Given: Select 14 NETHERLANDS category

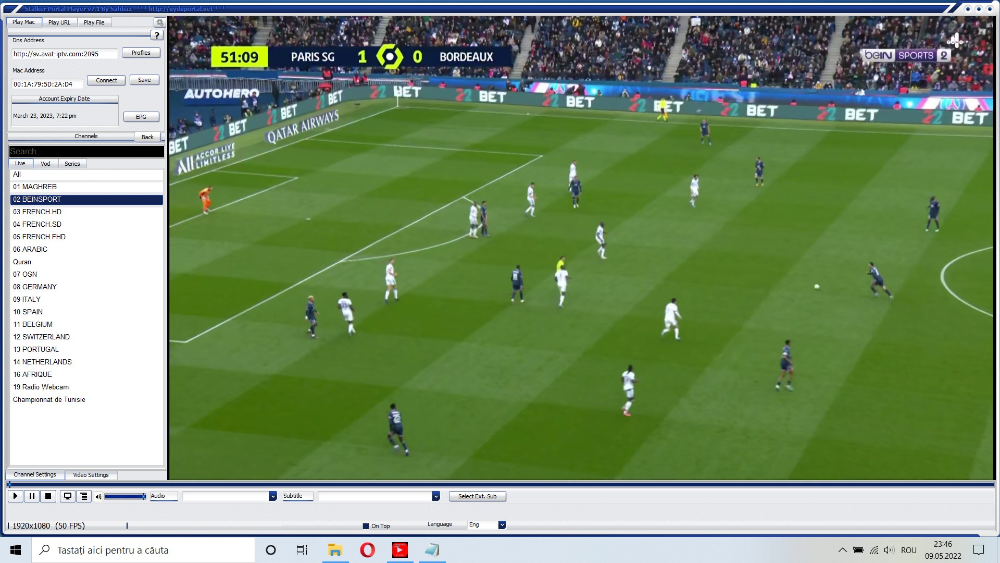Looking at the screenshot, I should coord(86,362).
